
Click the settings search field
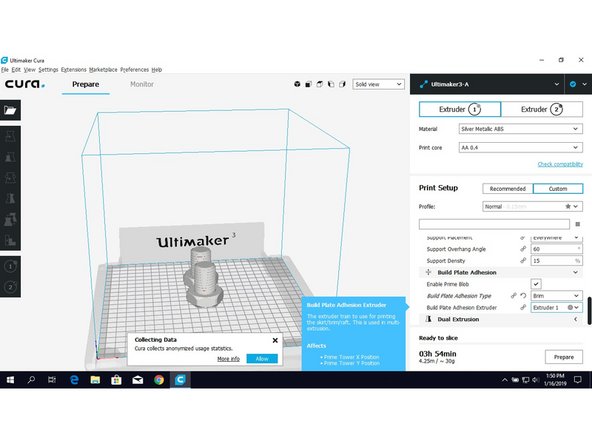[x=494, y=224]
